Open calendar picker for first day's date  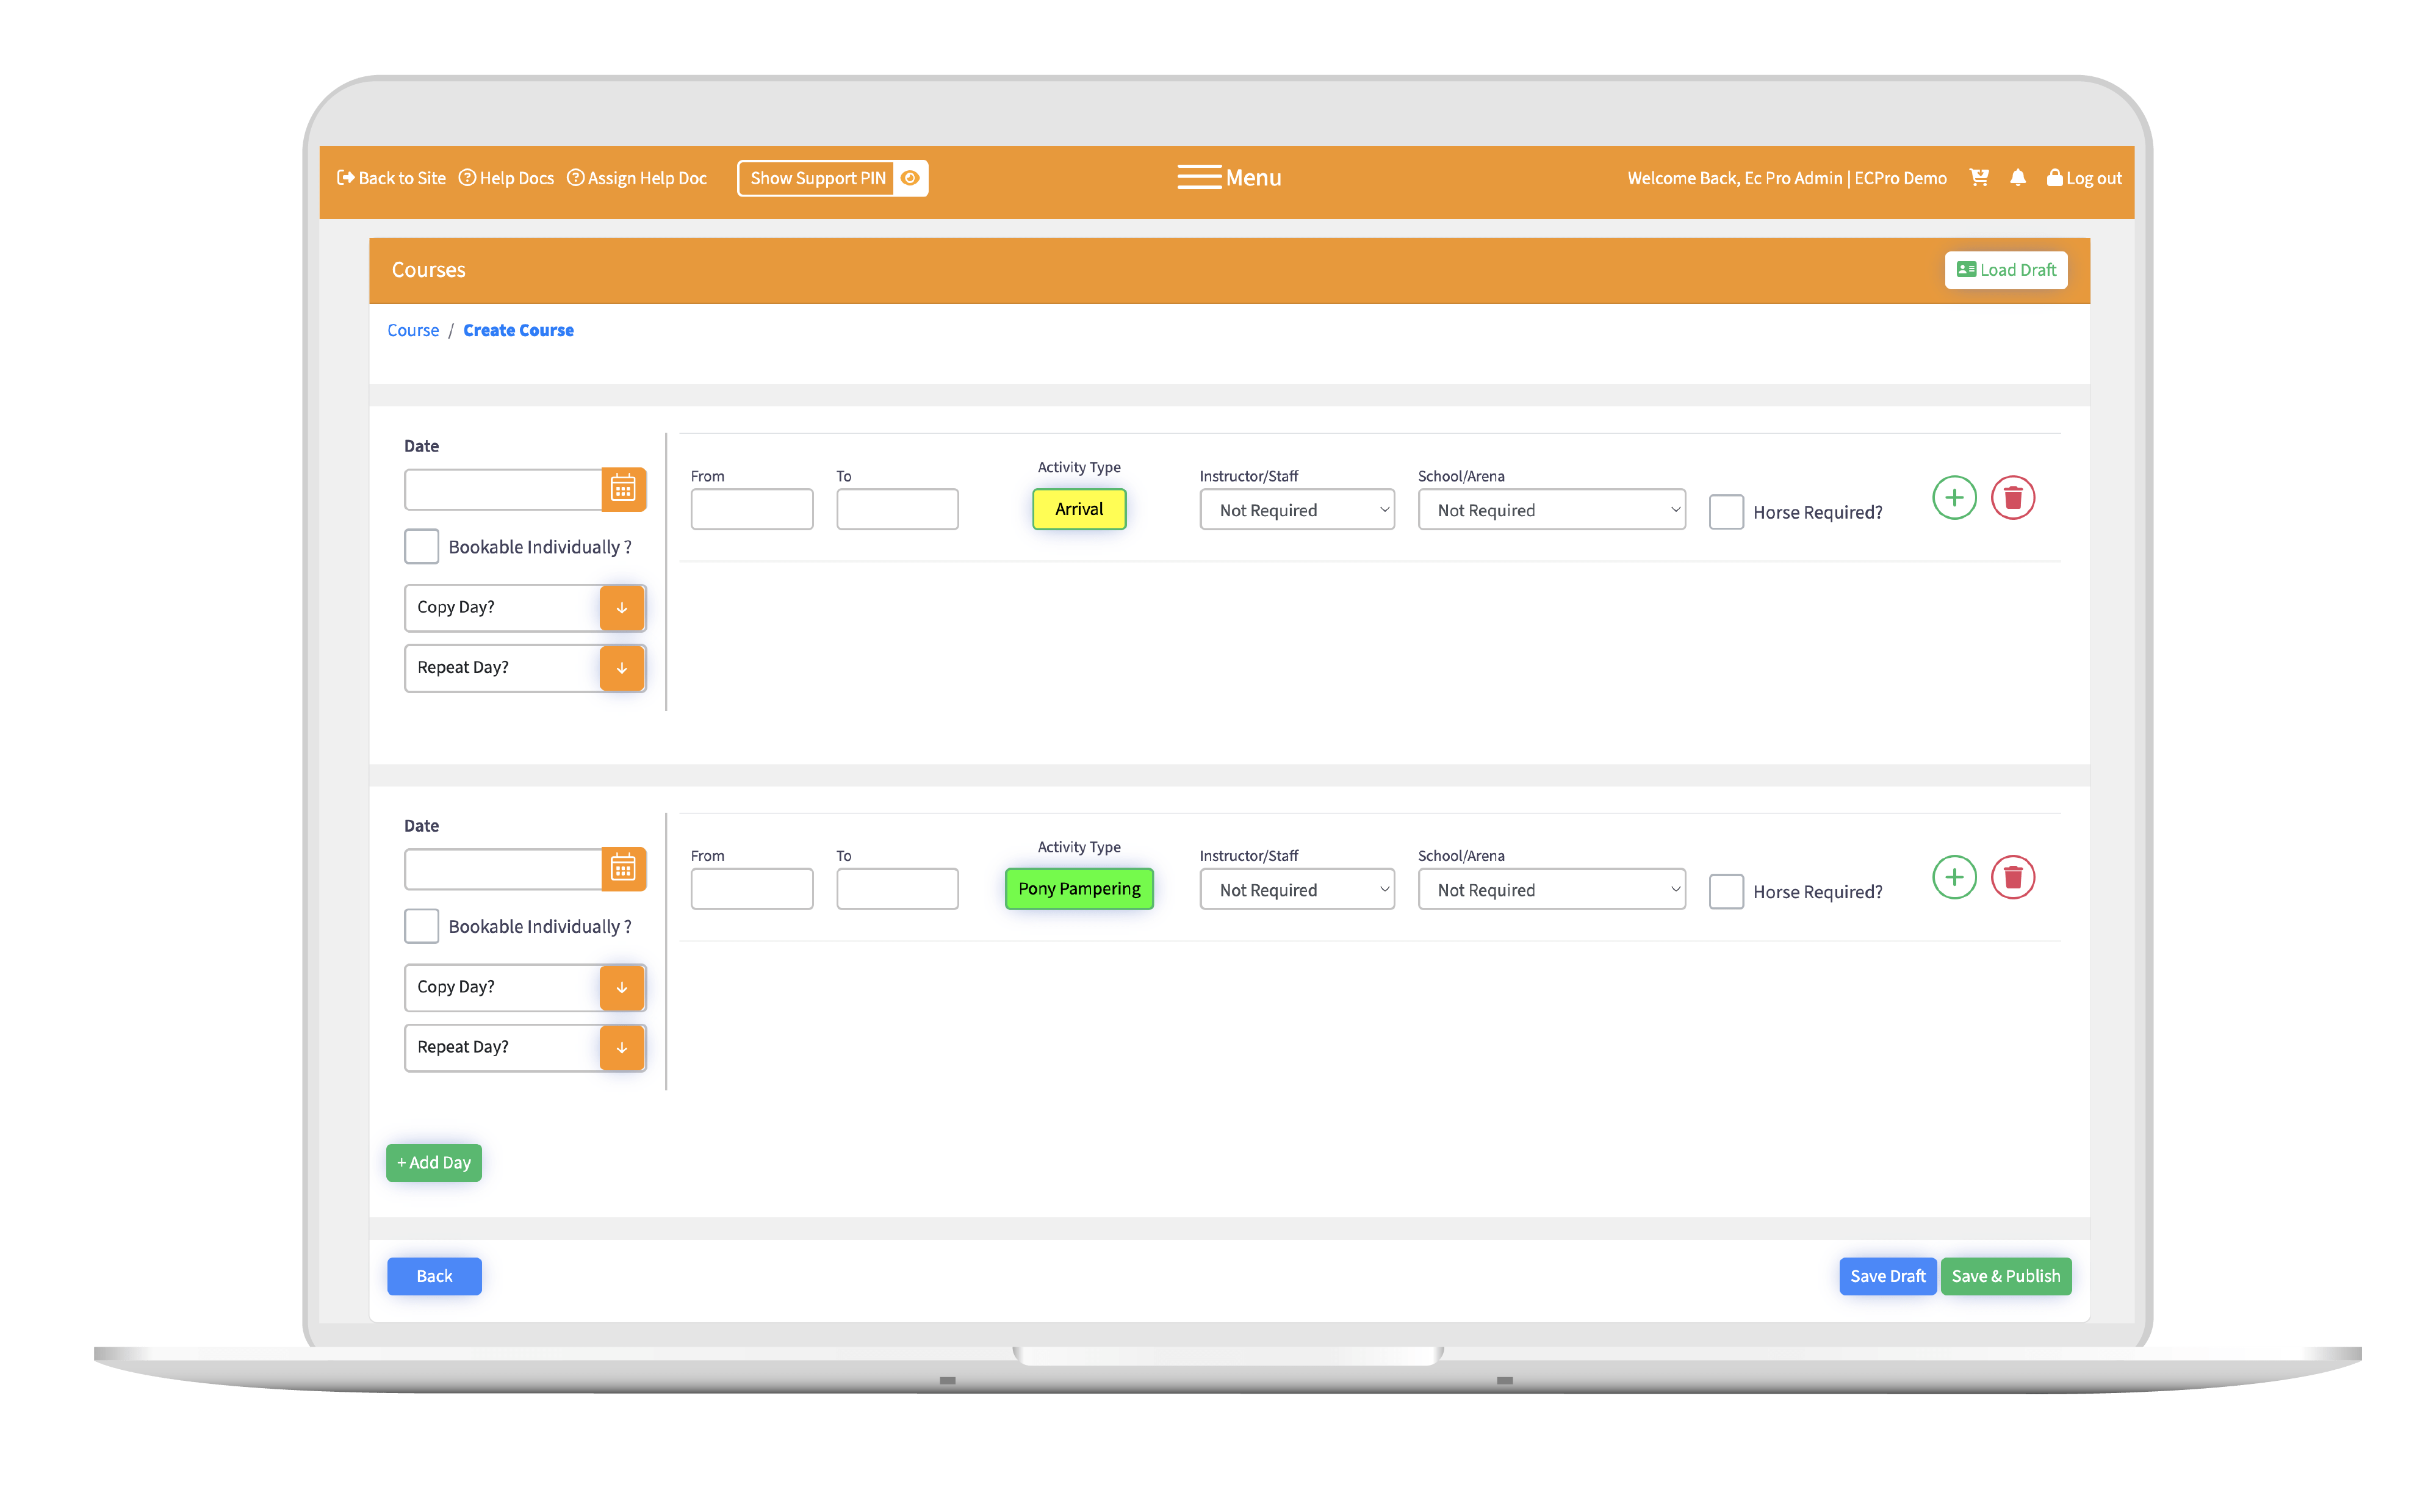[x=623, y=489]
